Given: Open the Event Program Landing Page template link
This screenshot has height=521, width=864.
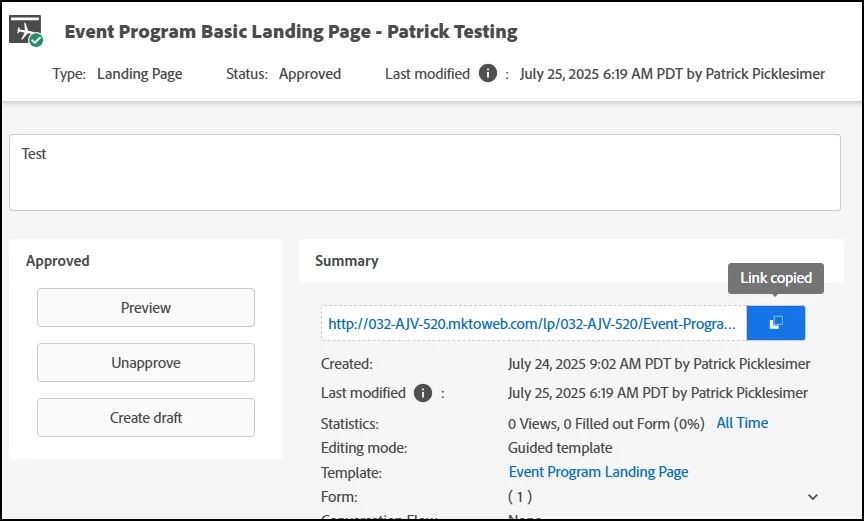Looking at the screenshot, I should (598, 472).
